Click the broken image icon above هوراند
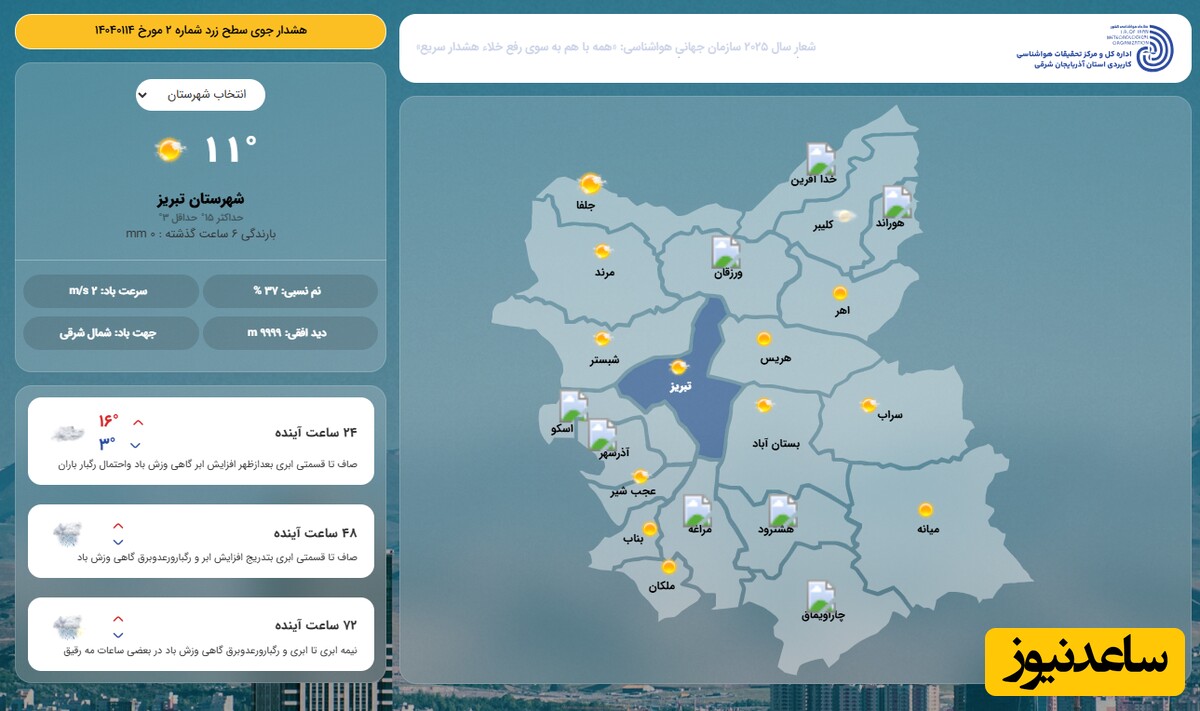 click(897, 203)
